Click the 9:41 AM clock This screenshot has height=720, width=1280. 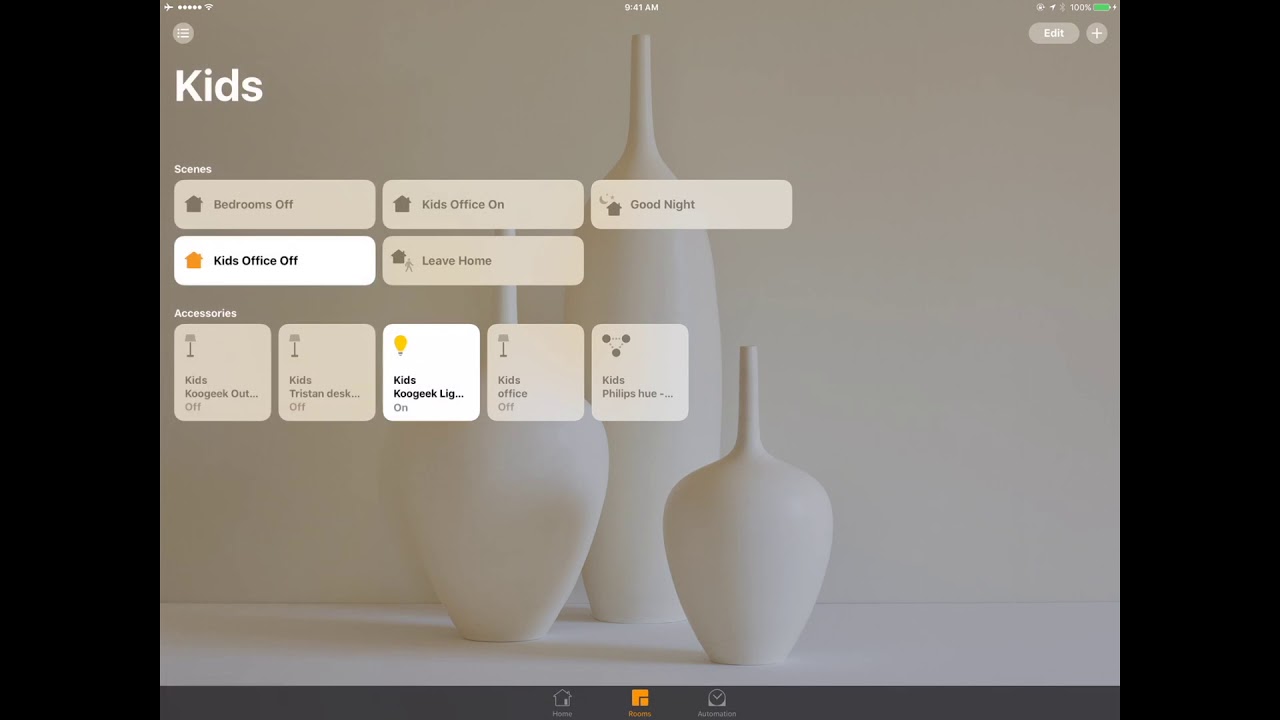(x=641, y=7)
